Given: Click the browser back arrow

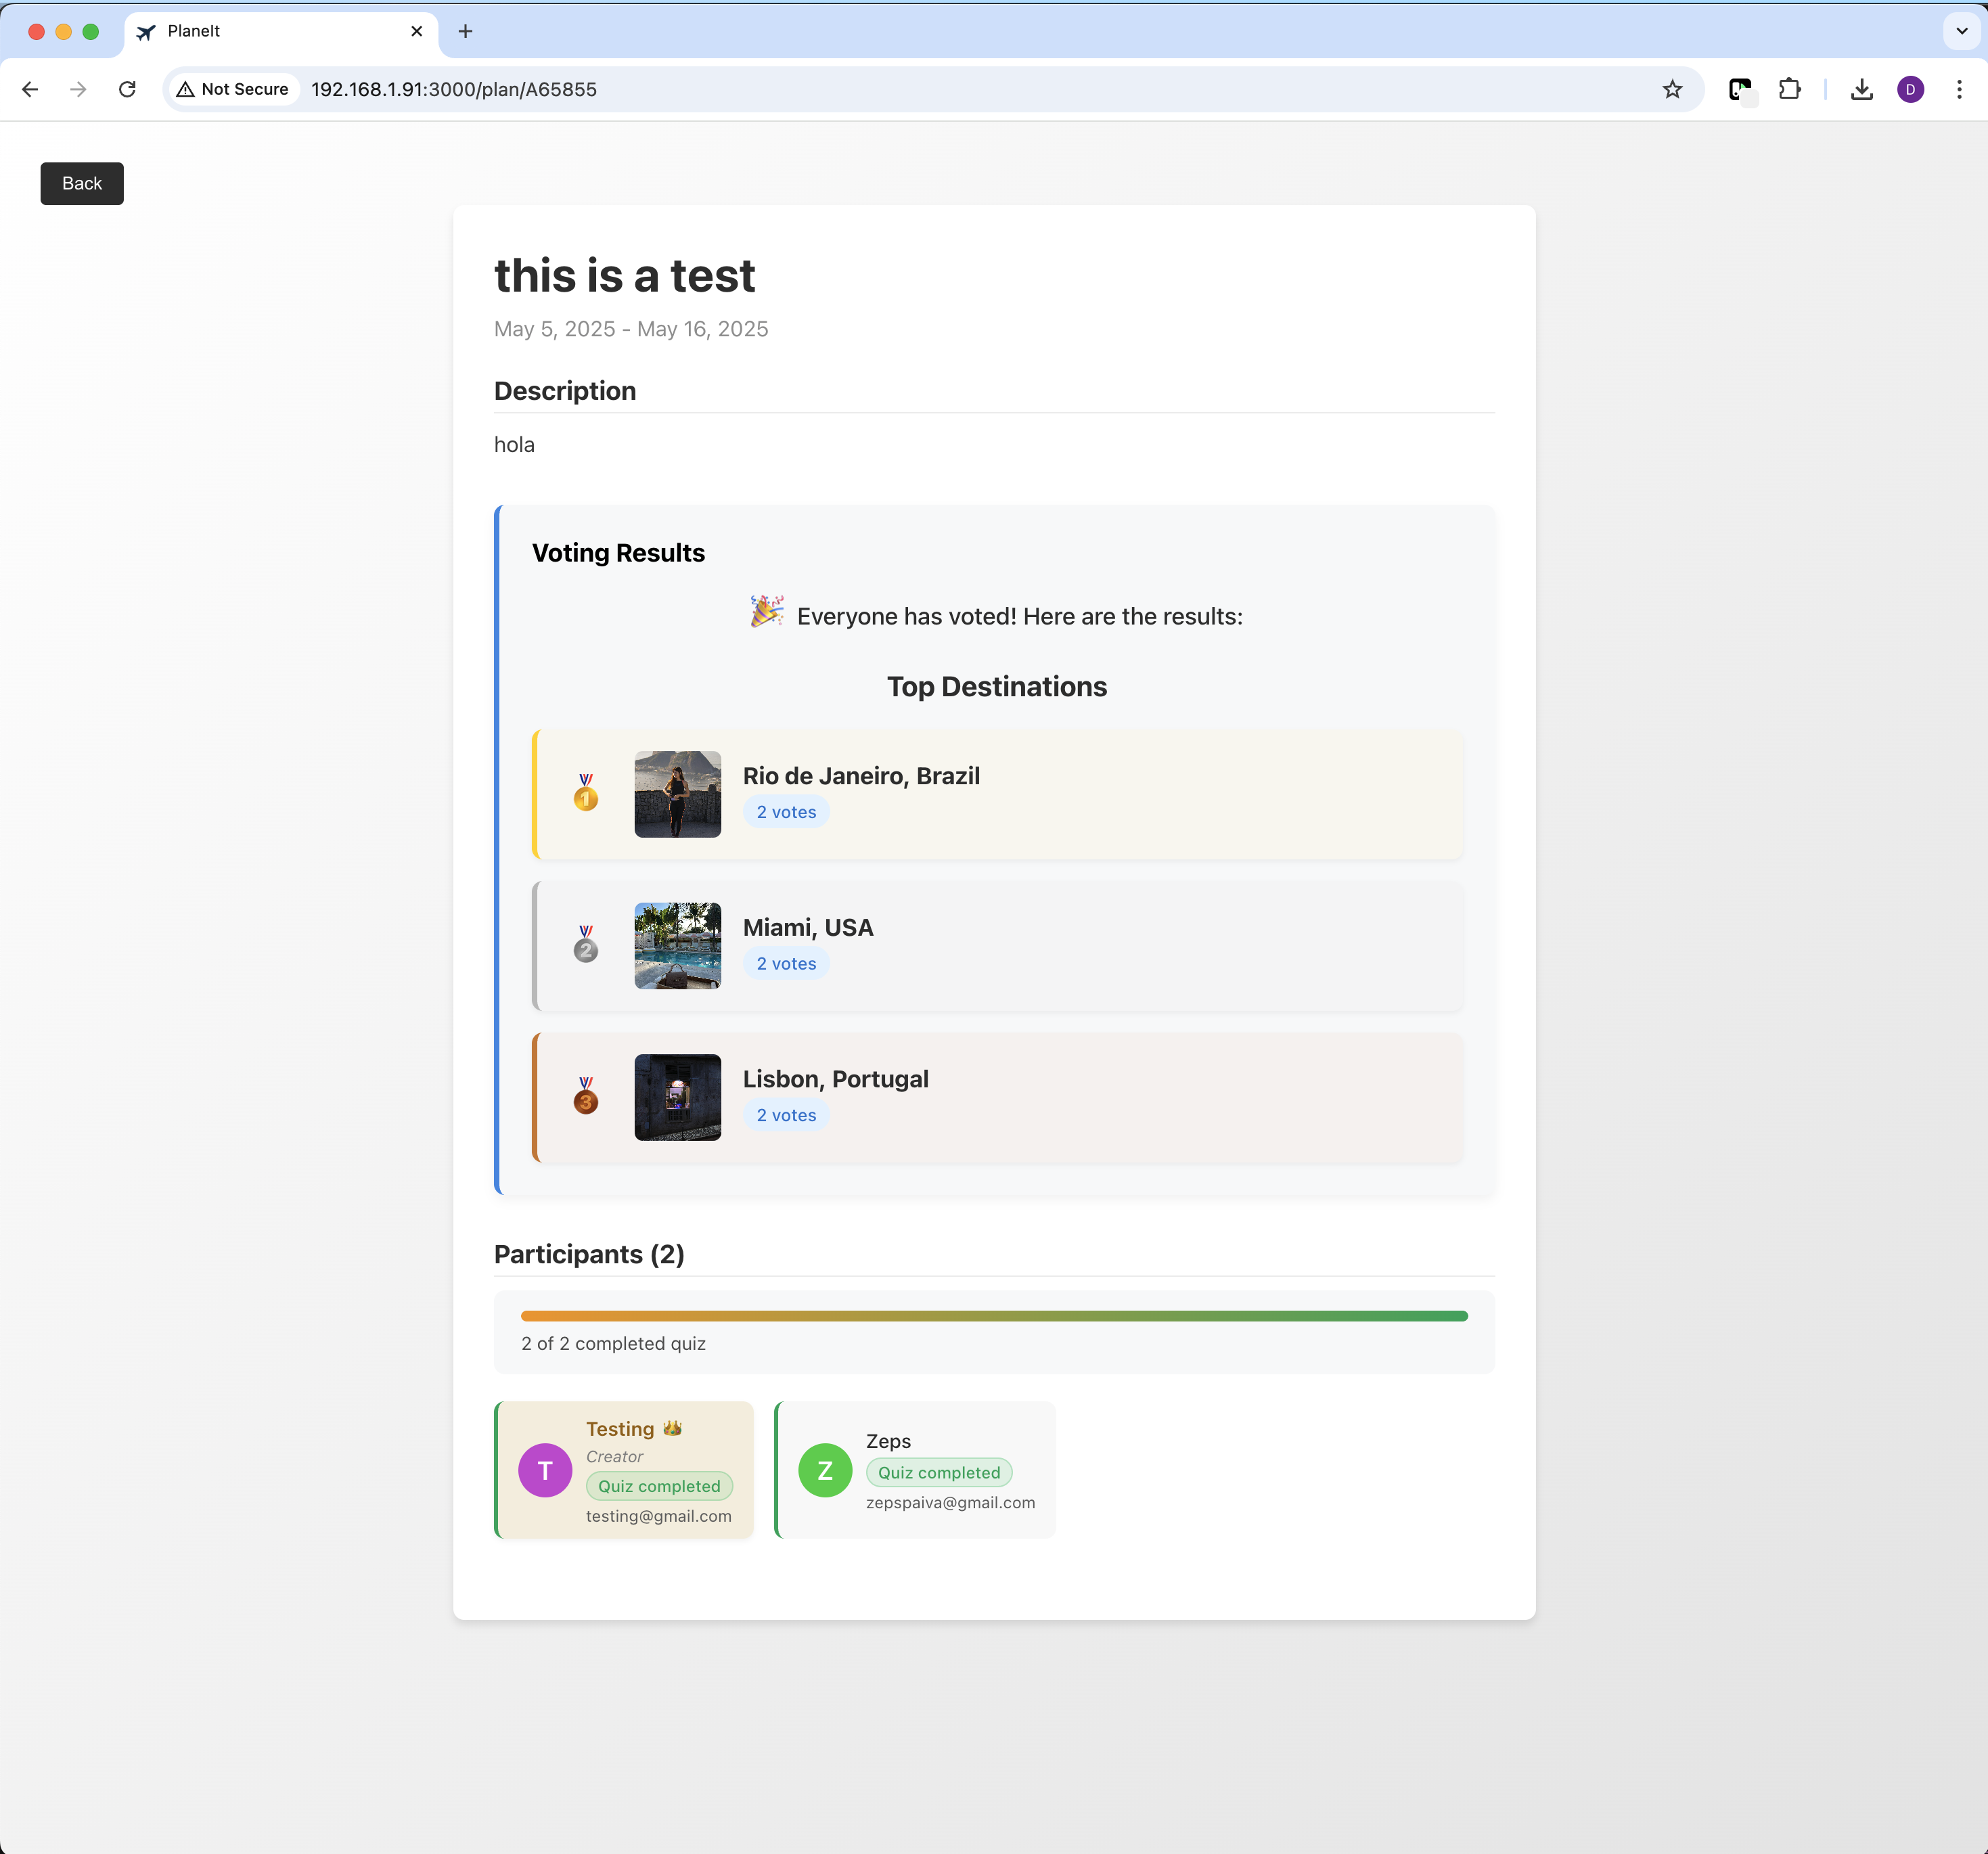Looking at the screenshot, I should pos(30,89).
